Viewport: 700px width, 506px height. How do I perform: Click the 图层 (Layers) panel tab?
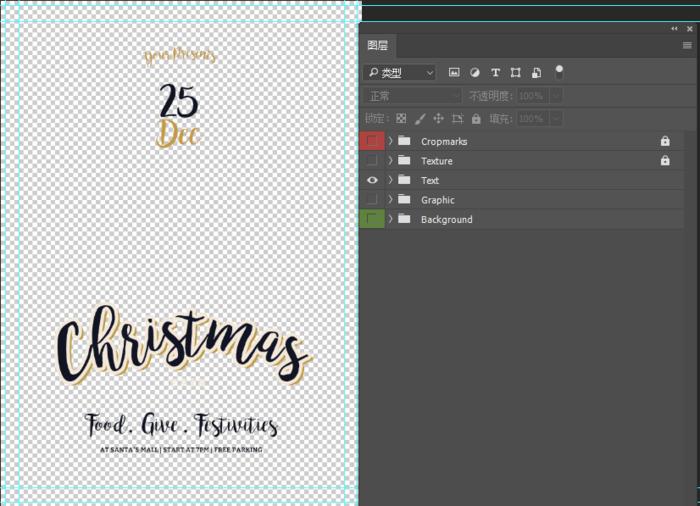pyautogui.click(x=378, y=45)
